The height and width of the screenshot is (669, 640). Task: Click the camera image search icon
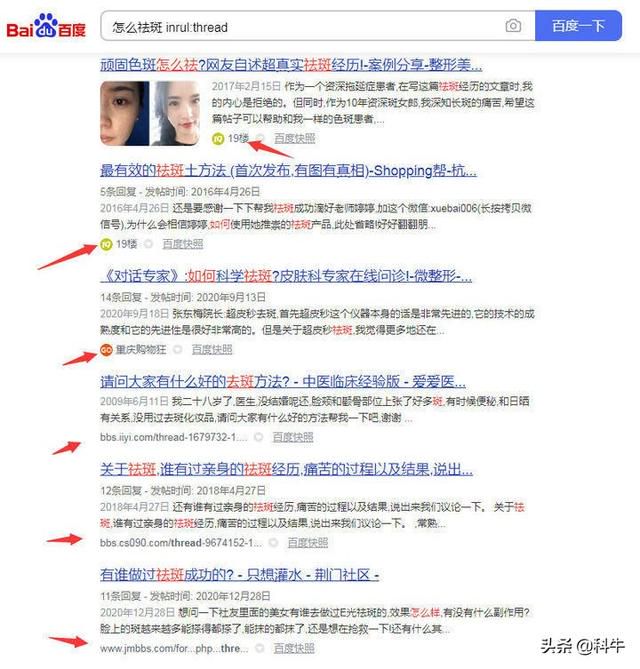(513, 26)
